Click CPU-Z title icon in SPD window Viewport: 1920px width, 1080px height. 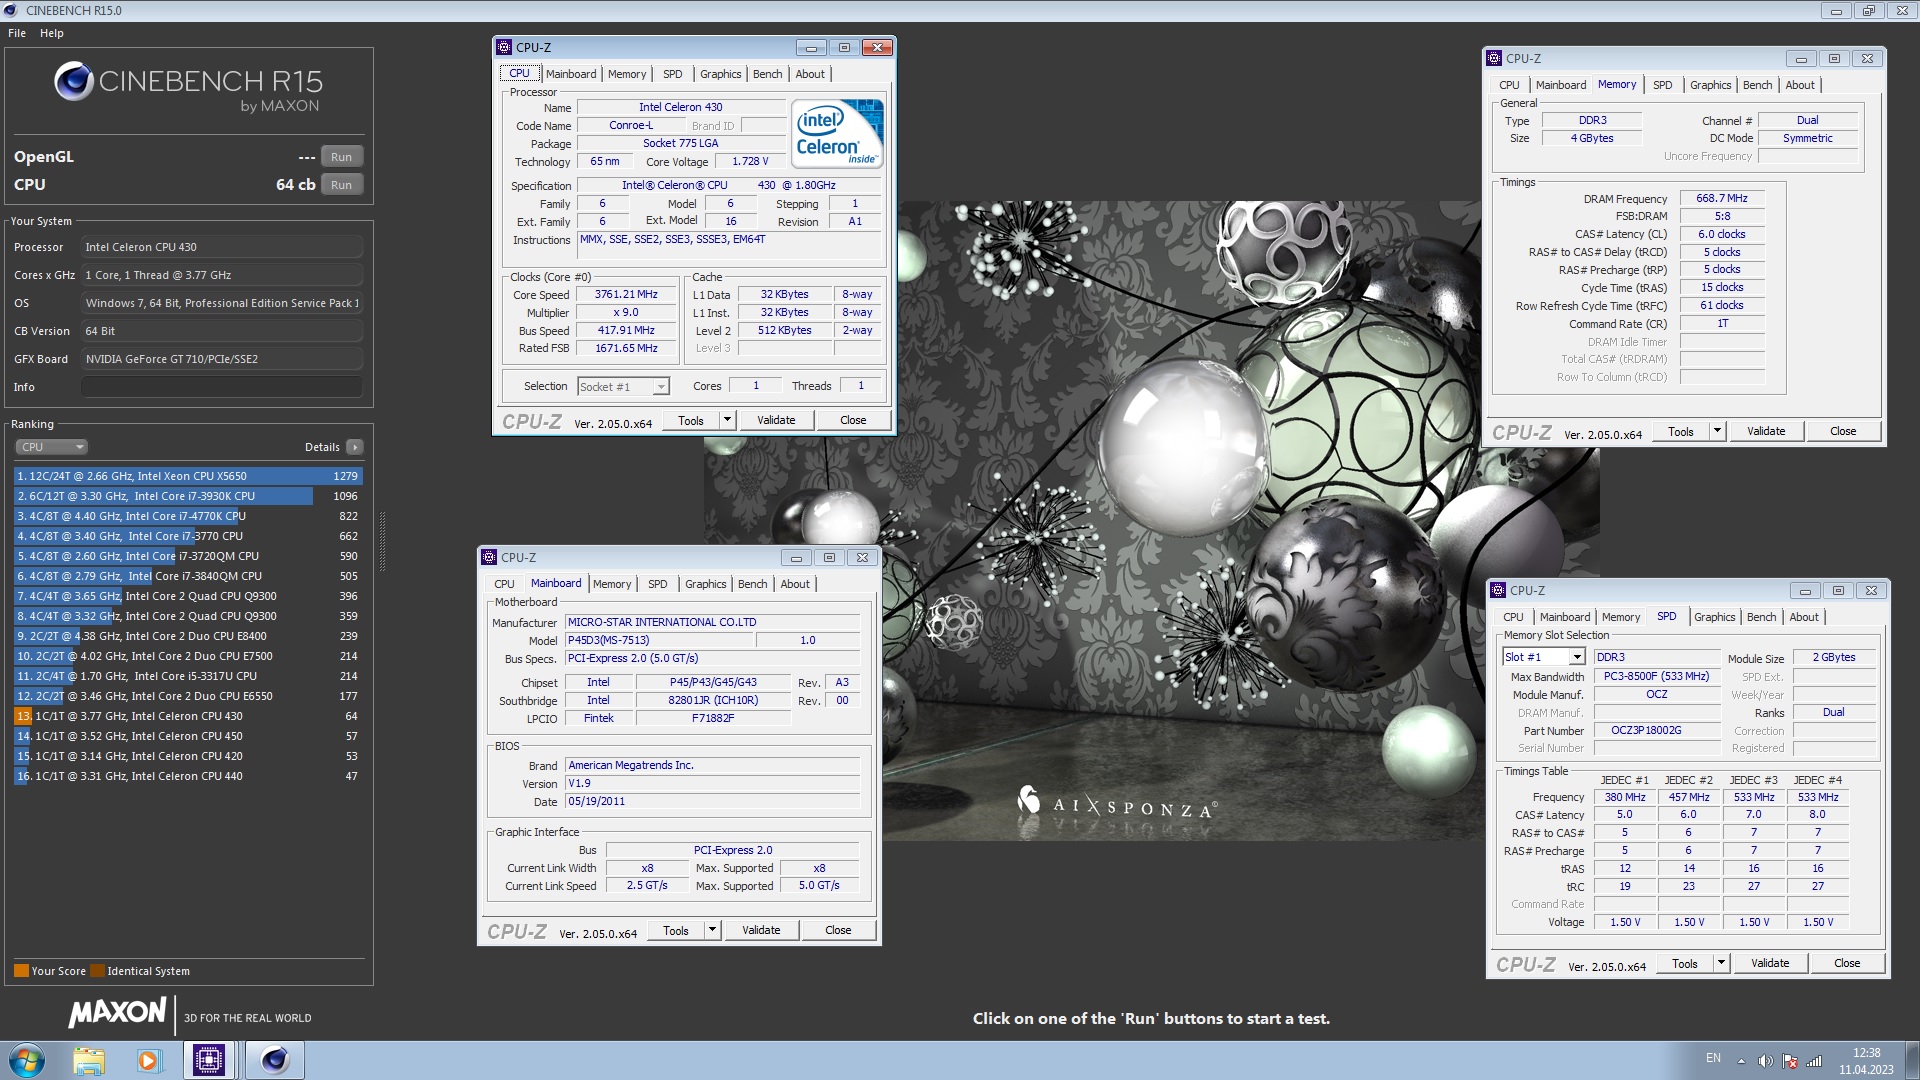coord(1498,590)
